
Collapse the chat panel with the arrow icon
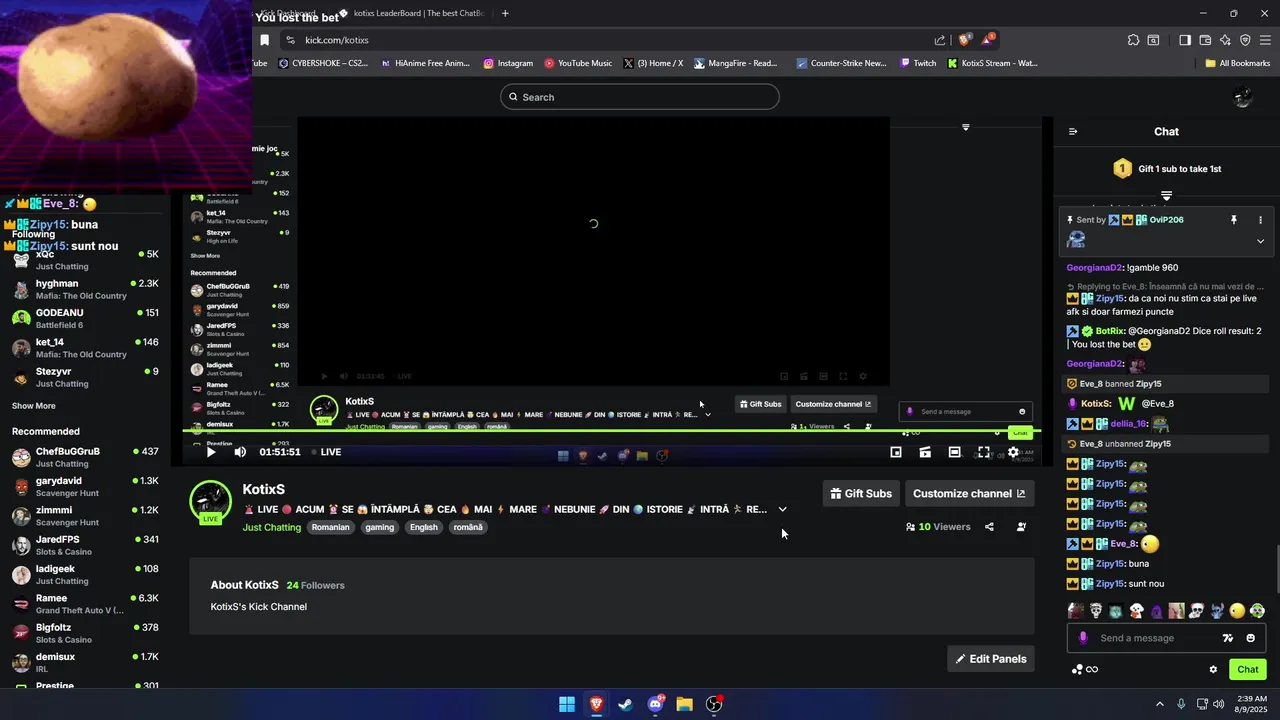pos(1073,132)
